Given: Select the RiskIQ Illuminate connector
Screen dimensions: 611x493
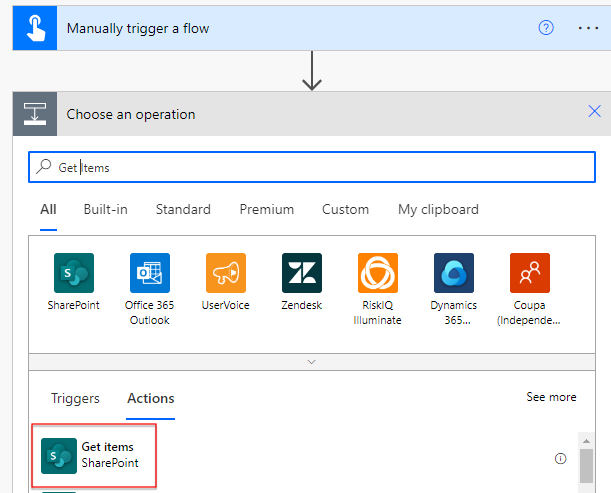Looking at the screenshot, I should 378,273.
